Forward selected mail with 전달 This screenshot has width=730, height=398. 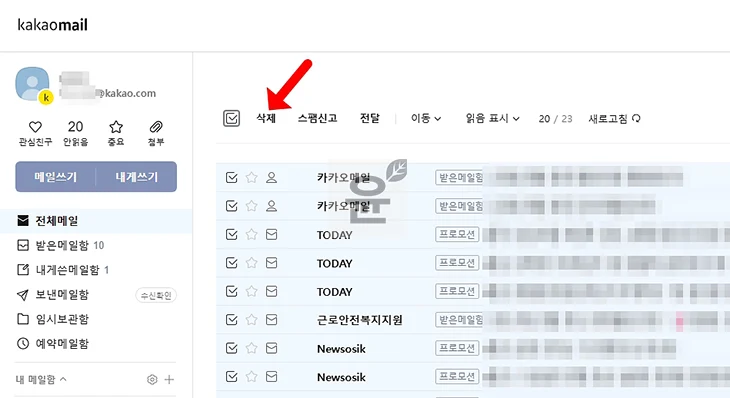[370, 118]
